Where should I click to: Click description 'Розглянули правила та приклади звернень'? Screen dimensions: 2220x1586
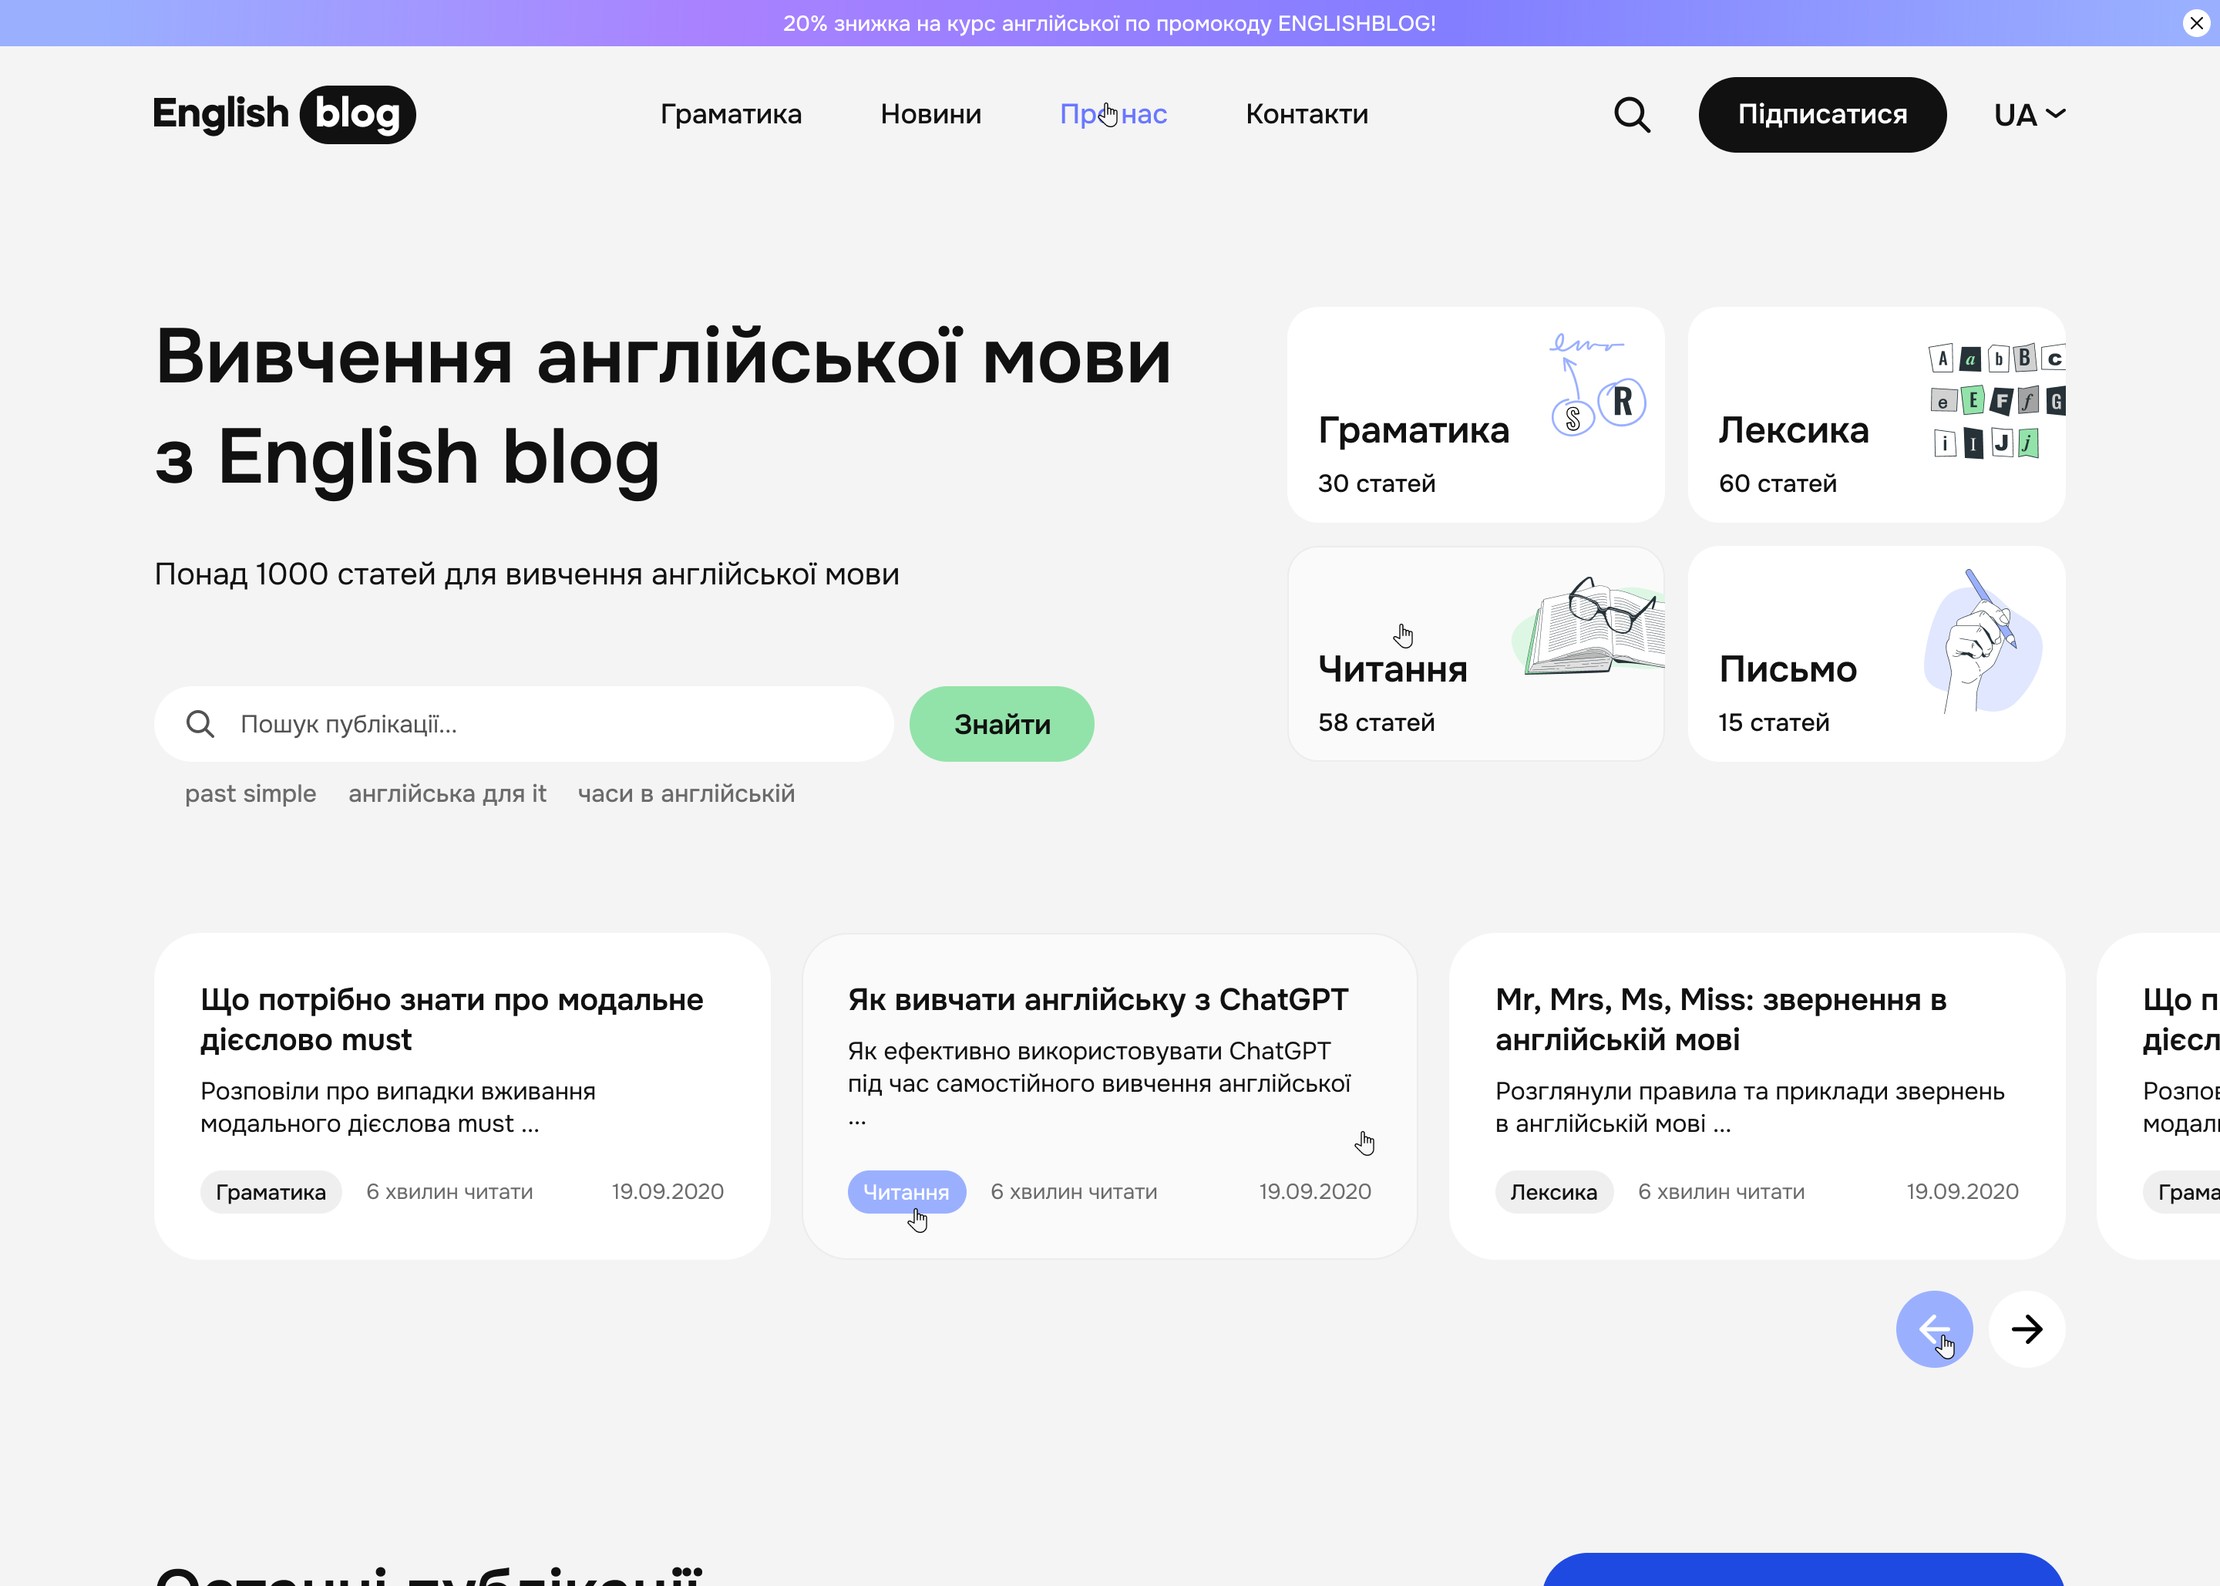pos(1750,1108)
